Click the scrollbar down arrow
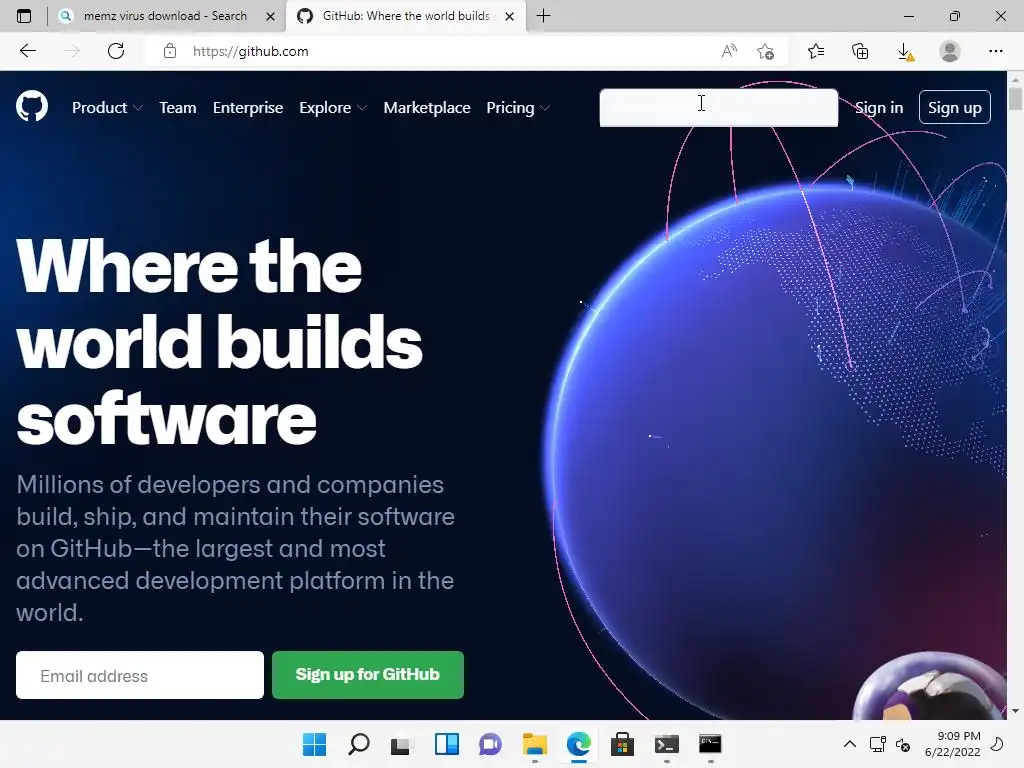This screenshot has width=1024, height=768. 1015,711
